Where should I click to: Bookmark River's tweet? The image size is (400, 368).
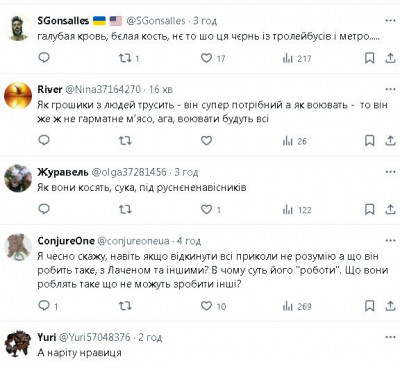369,141
